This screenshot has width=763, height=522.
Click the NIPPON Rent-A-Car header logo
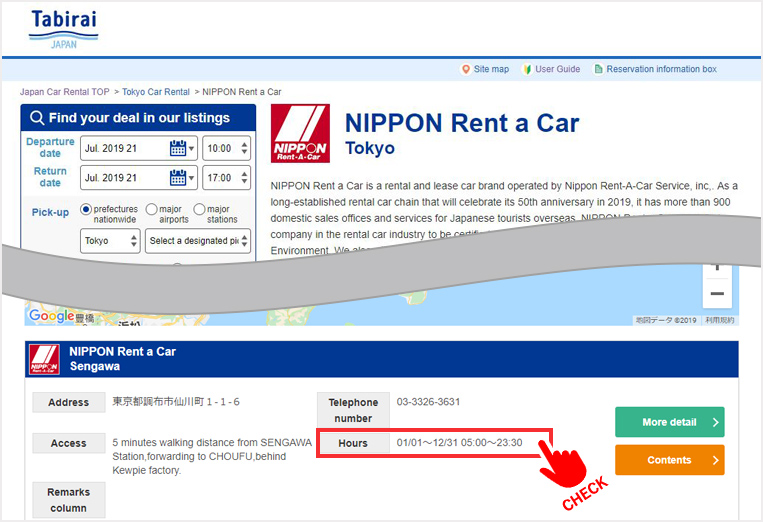pos(300,134)
